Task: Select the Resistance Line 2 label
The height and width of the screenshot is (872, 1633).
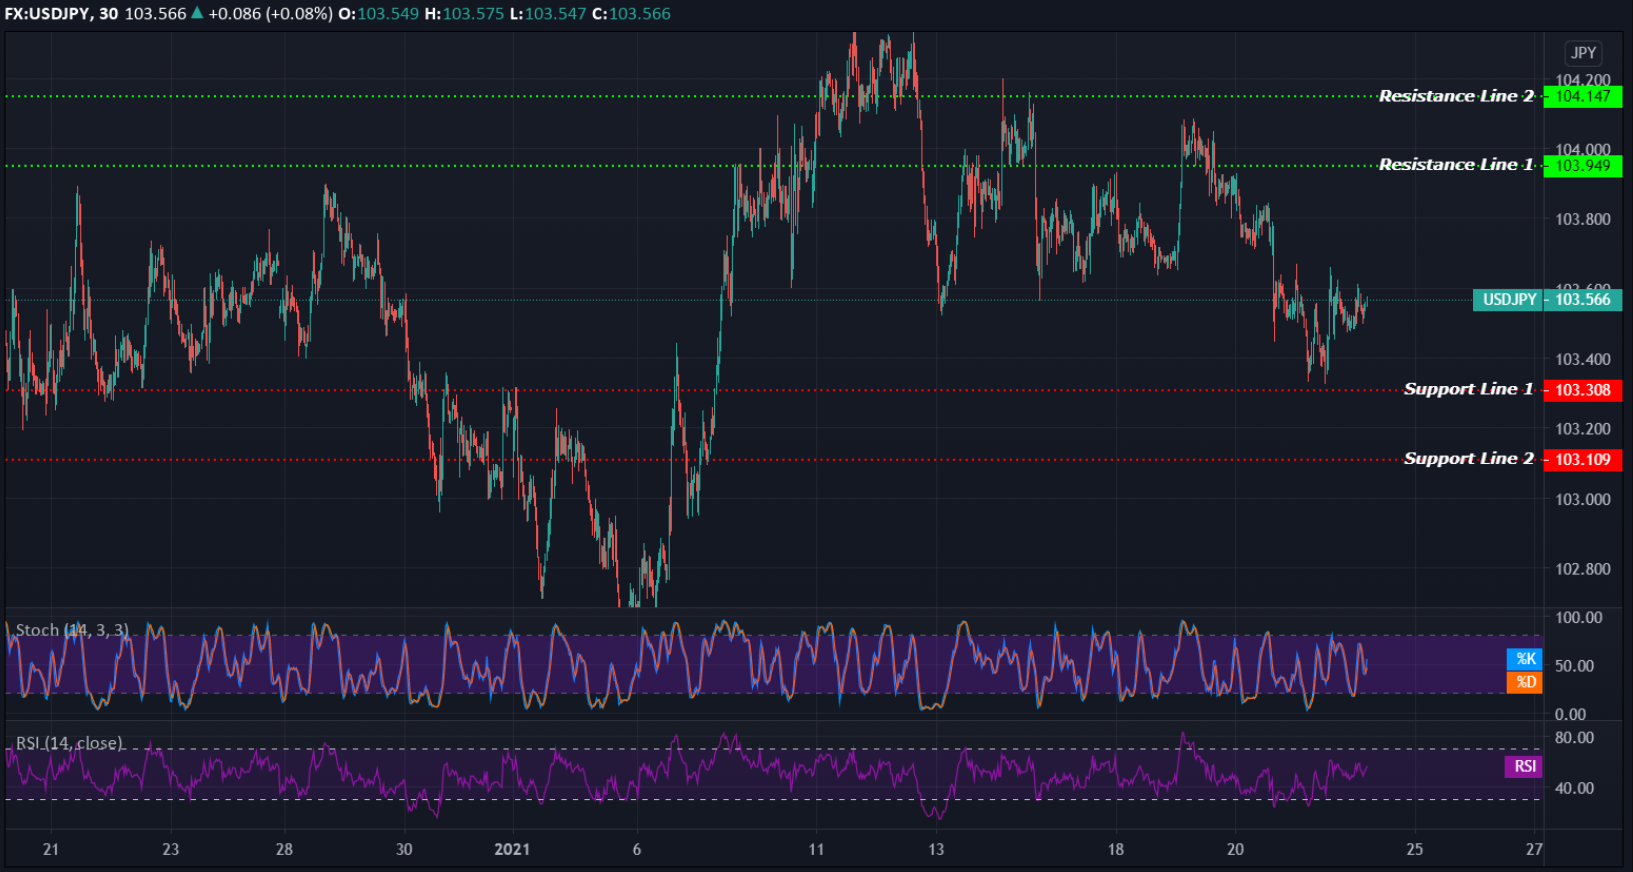Action: click(1456, 96)
